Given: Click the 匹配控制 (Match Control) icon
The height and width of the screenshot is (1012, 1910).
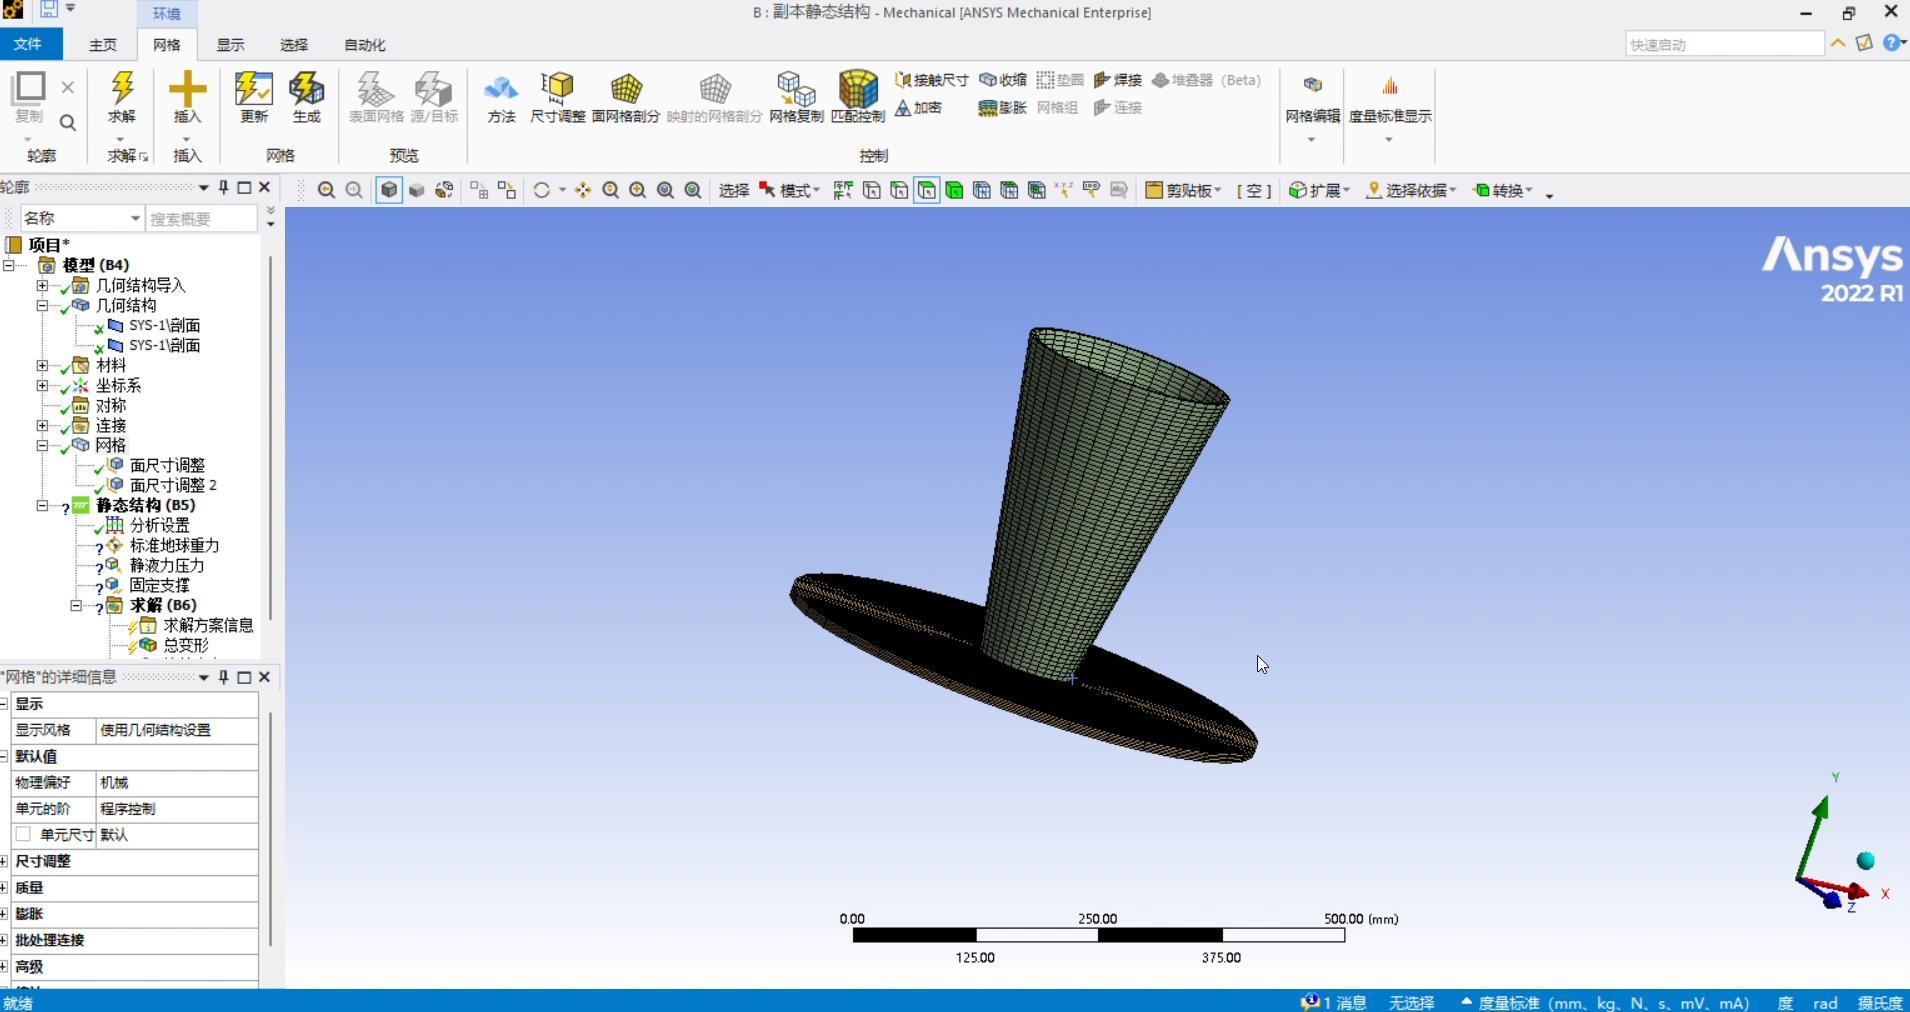Looking at the screenshot, I should pyautogui.click(x=858, y=89).
